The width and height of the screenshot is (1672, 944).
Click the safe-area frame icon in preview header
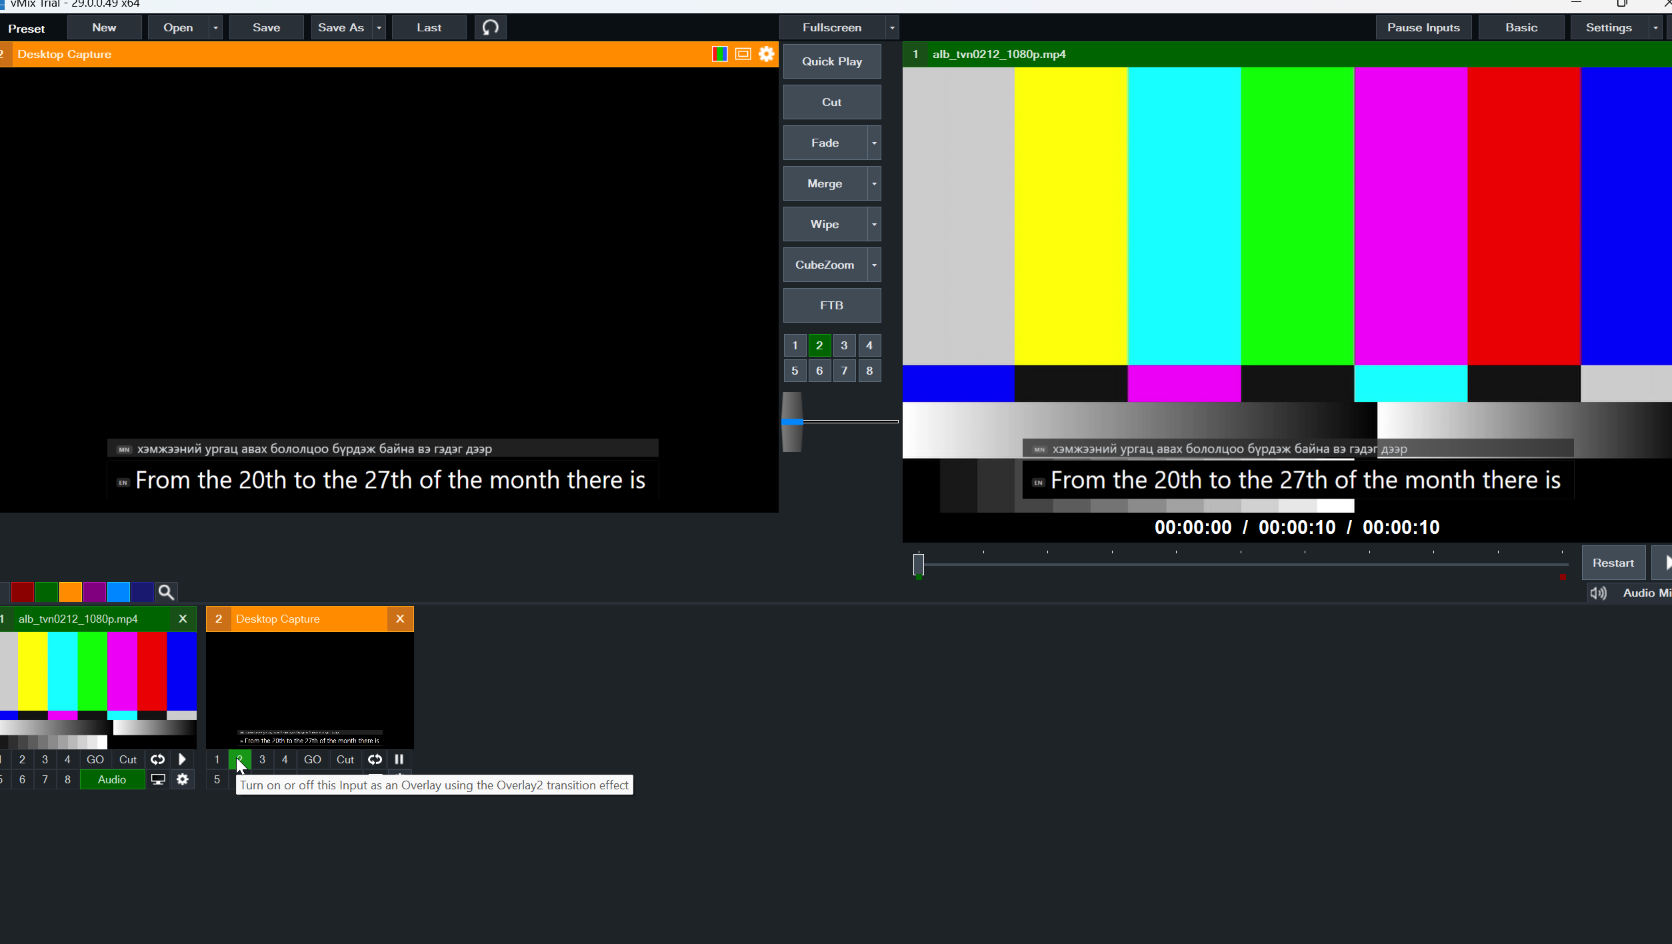pyautogui.click(x=743, y=54)
